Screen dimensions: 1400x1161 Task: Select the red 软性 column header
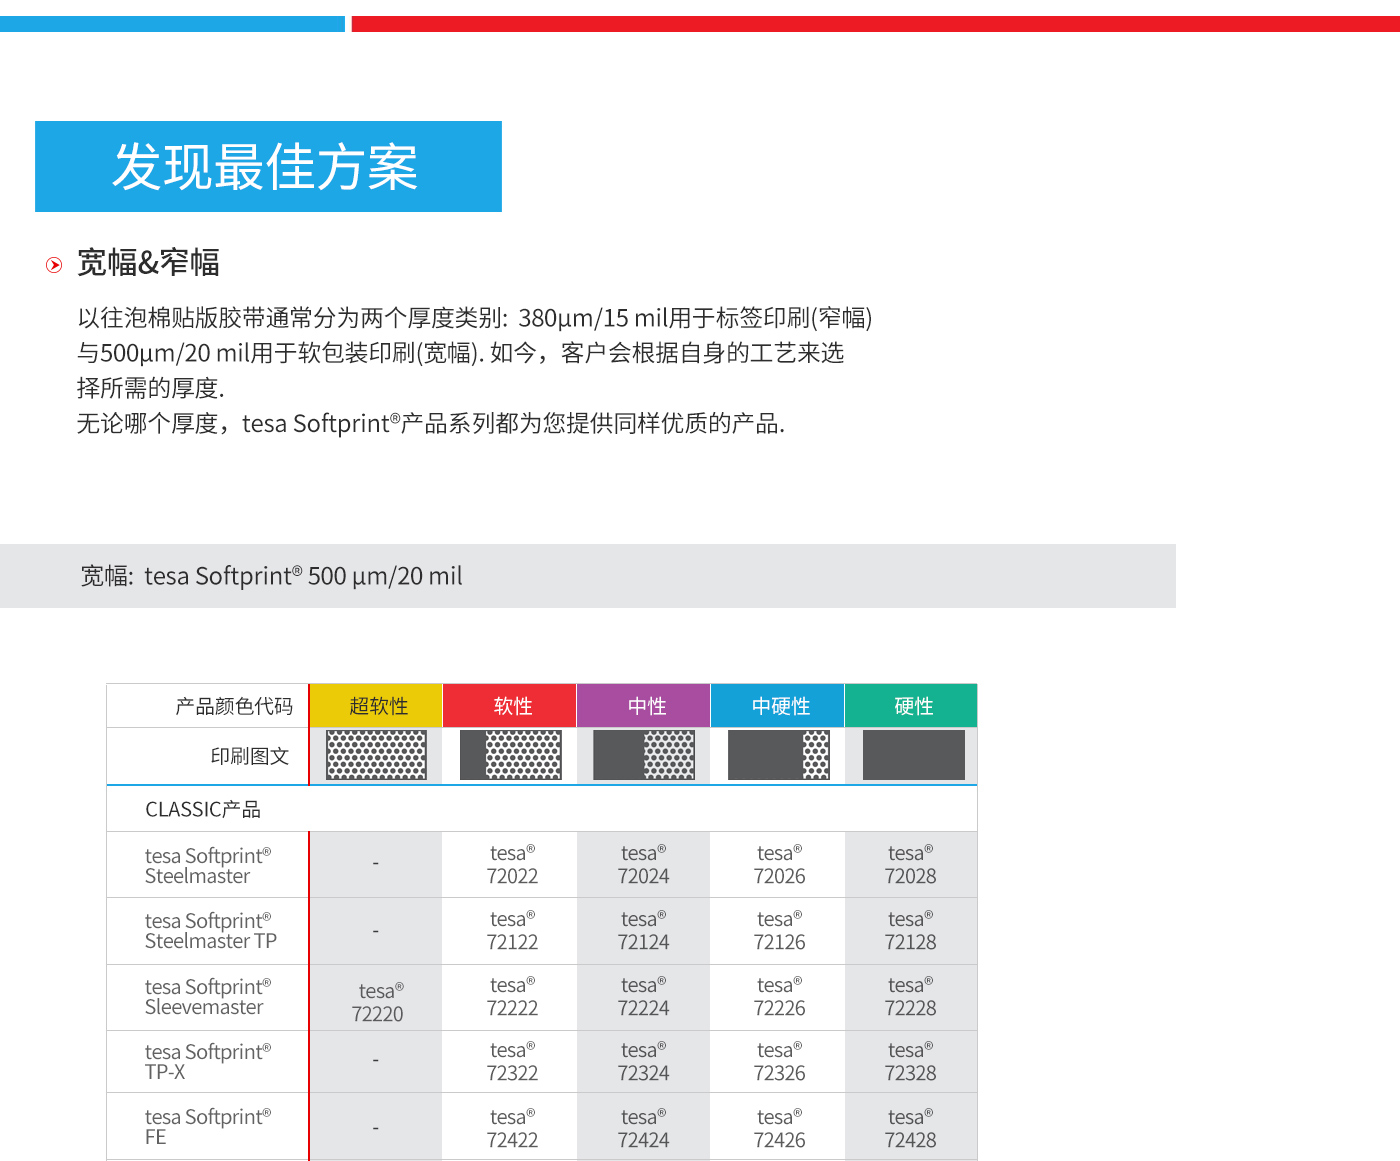(510, 706)
